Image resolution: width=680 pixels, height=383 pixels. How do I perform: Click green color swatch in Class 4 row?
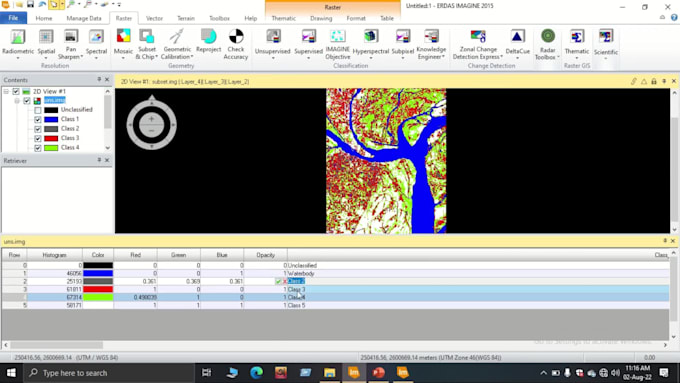[98, 297]
